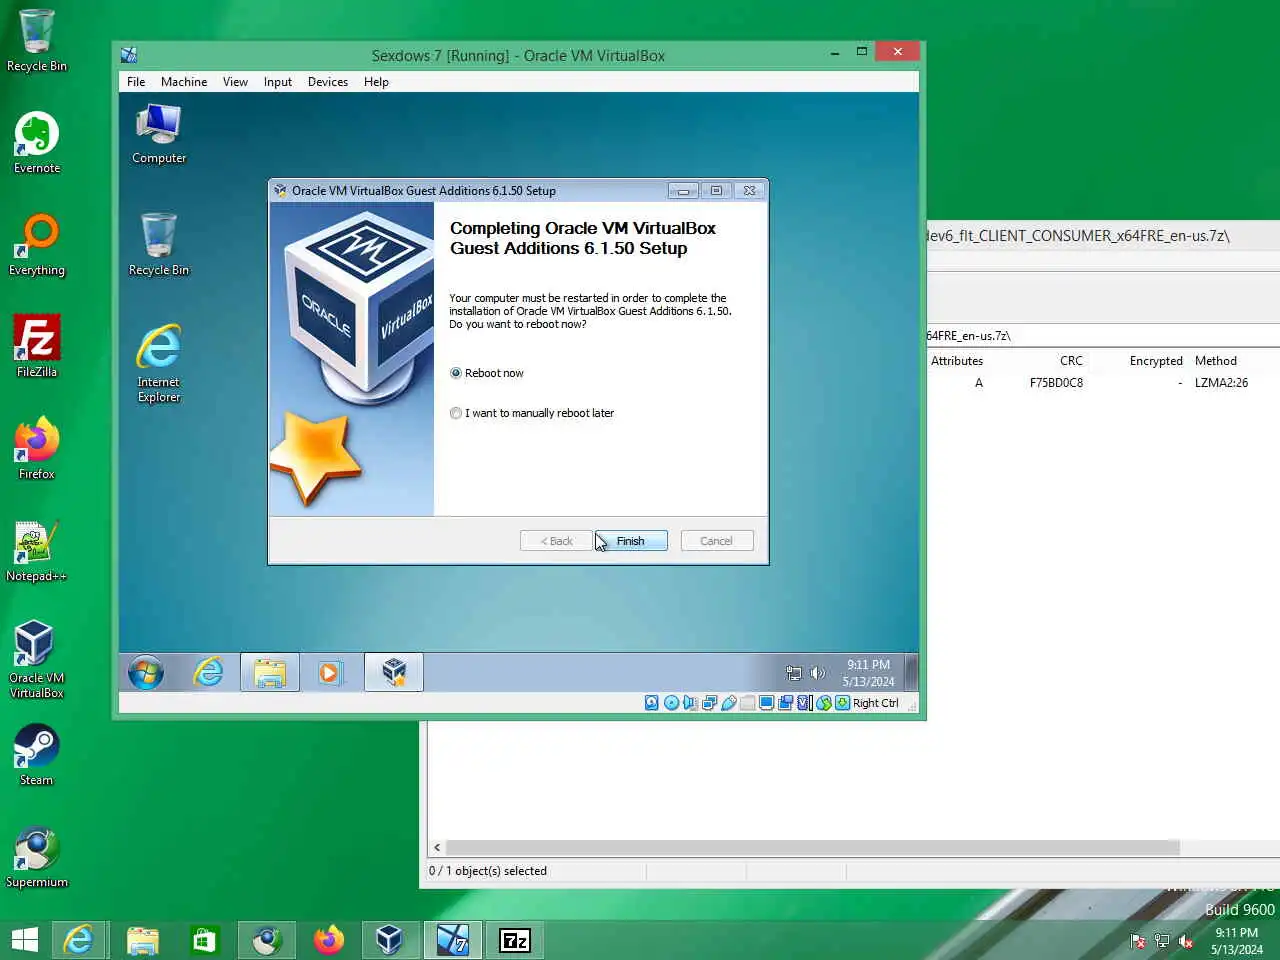The image size is (1280, 960).
Task: Click the guest volume speaker tray icon
Action: point(817,673)
